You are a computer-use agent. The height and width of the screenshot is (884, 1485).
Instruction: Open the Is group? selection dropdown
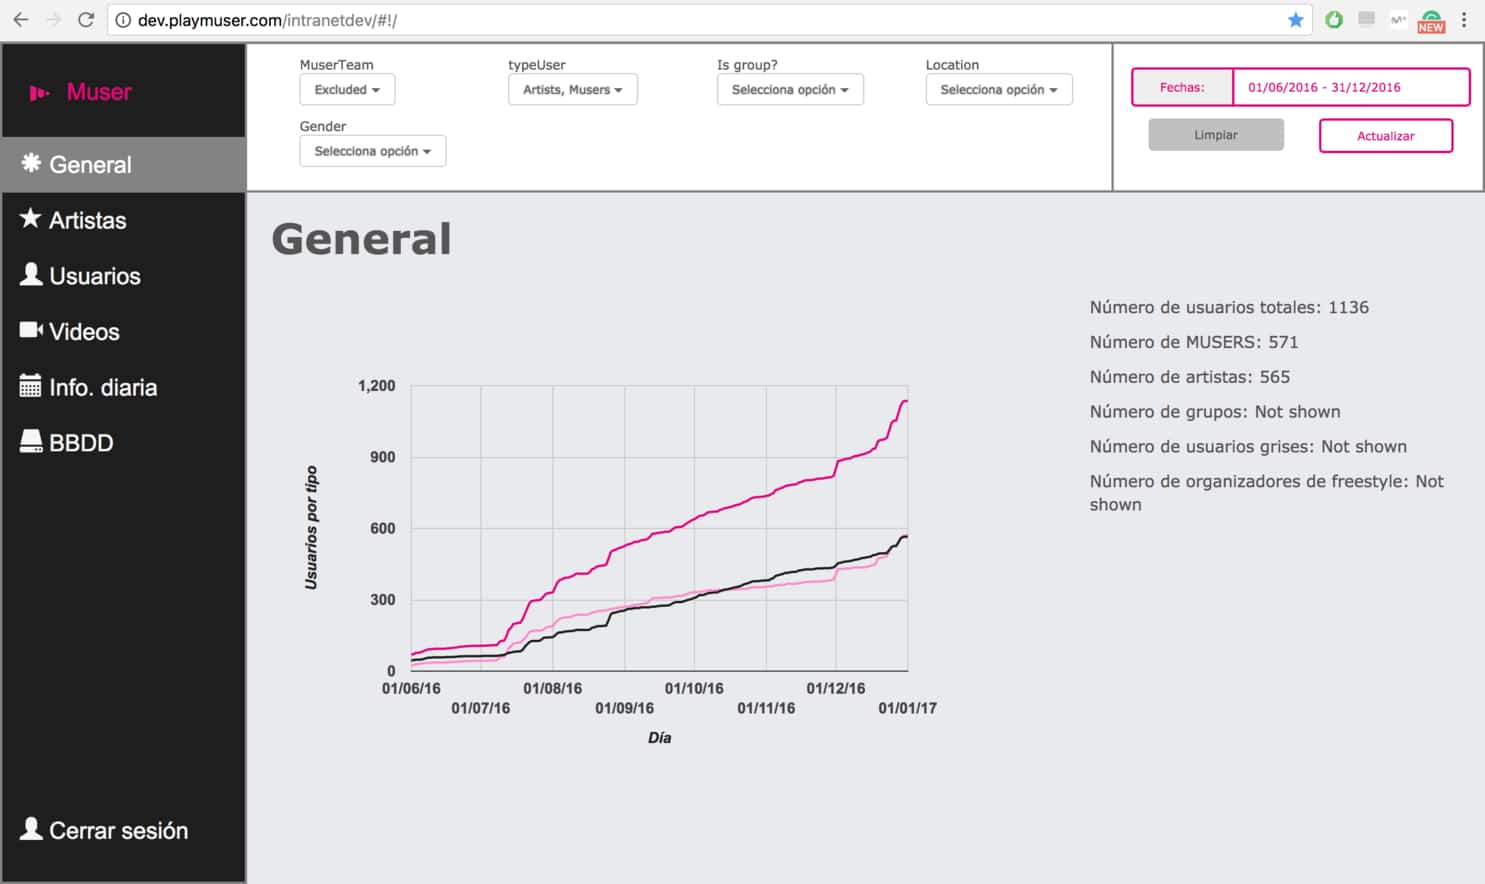tap(789, 90)
